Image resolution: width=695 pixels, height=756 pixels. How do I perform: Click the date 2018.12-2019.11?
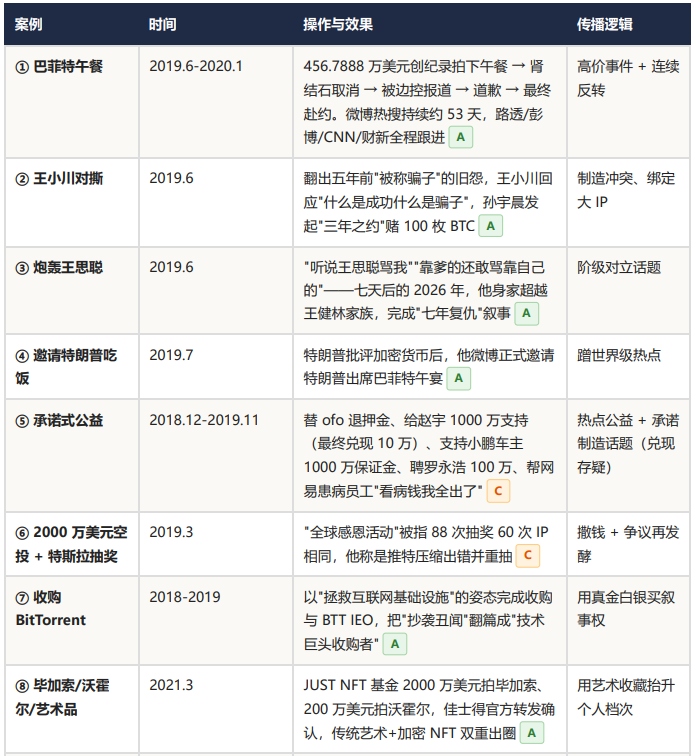point(204,420)
